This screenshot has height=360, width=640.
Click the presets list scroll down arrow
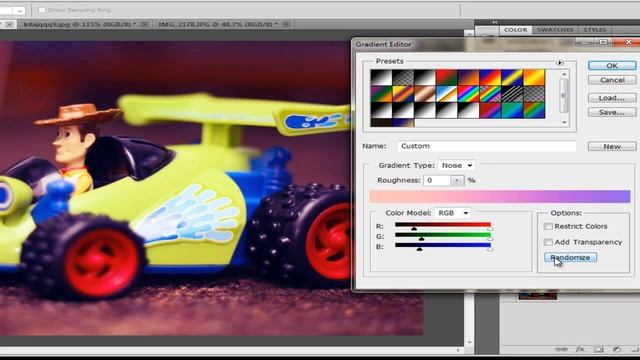point(564,122)
